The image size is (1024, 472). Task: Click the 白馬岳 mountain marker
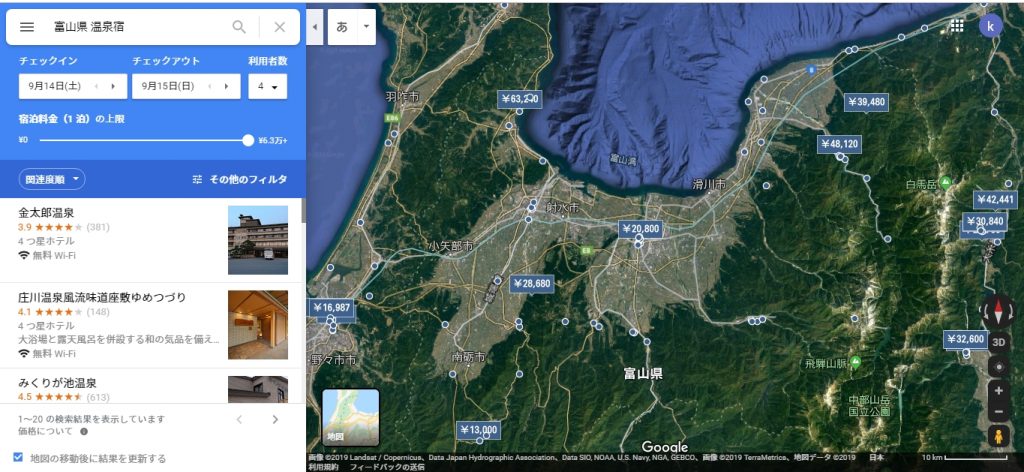pyautogui.click(x=946, y=183)
